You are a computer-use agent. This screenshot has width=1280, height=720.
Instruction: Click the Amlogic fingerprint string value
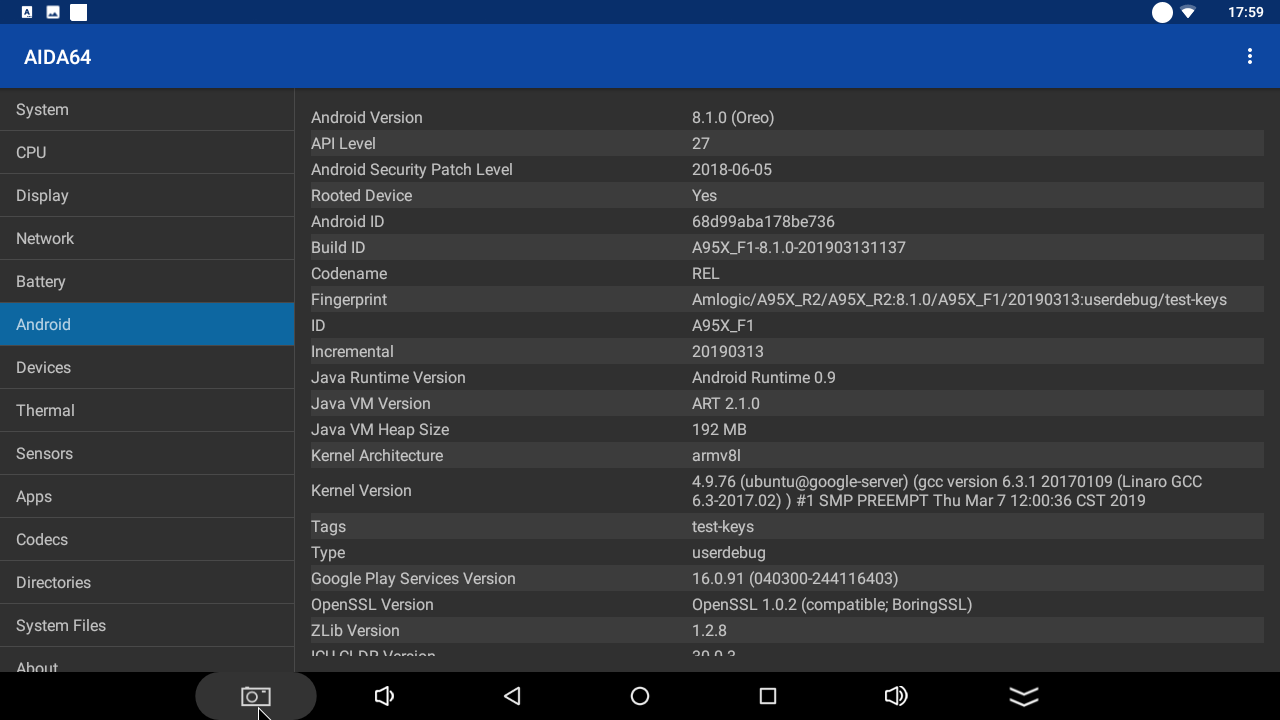[960, 300]
